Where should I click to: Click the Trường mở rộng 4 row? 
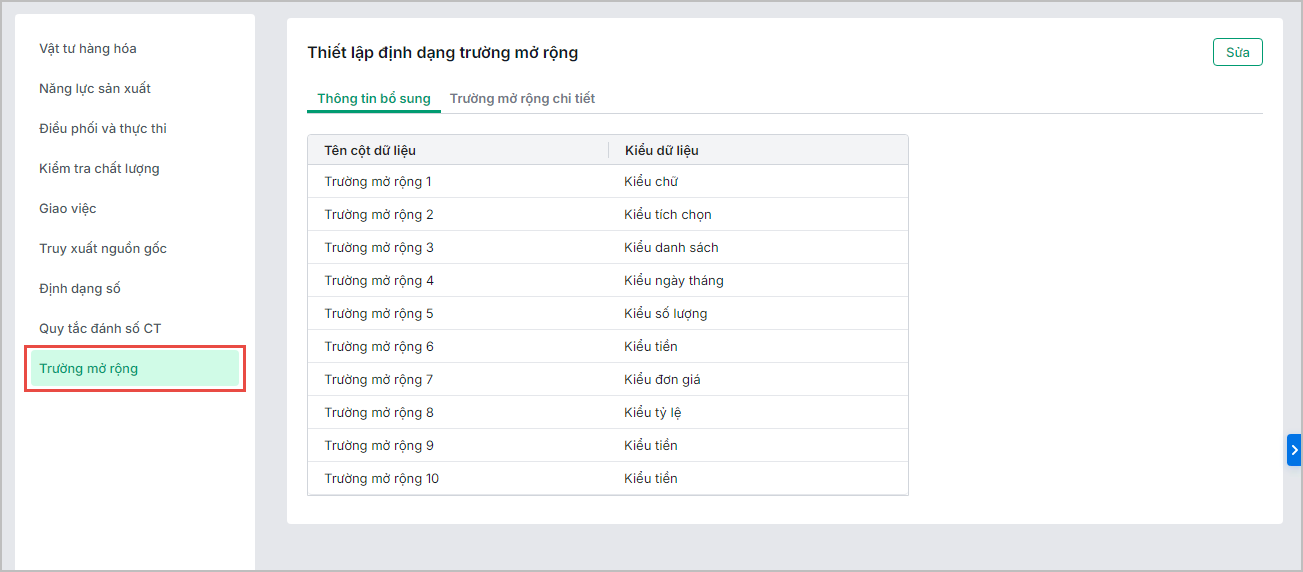click(x=379, y=280)
